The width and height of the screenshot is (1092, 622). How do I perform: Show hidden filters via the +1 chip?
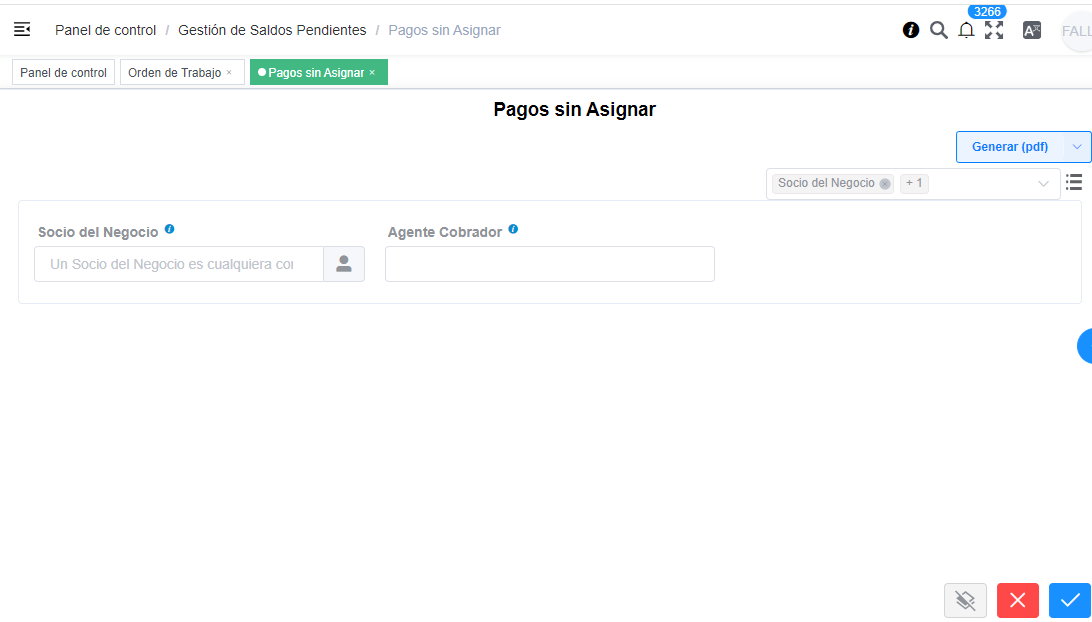click(x=913, y=183)
